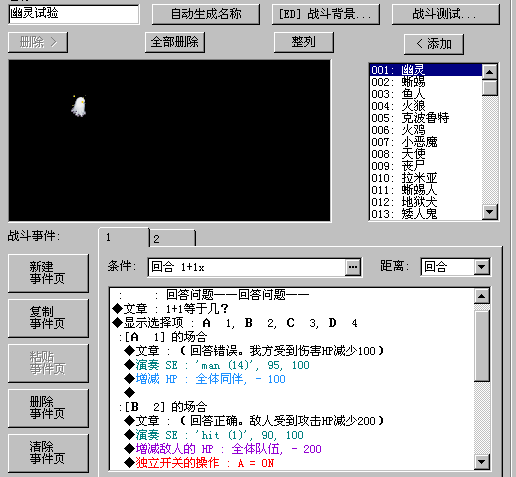Click 清除事件页 clear event page button

point(48,453)
